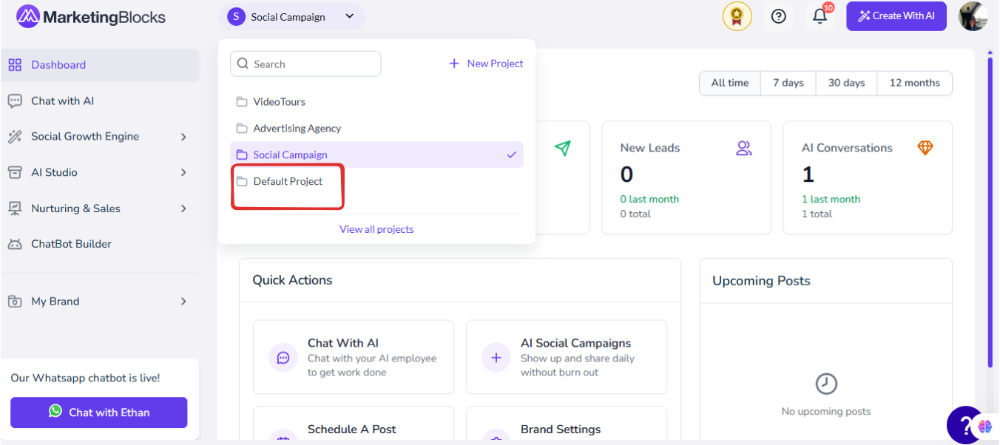1000x445 pixels.
Task: Click the Upcoming Posts heading
Action: [761, 281]
